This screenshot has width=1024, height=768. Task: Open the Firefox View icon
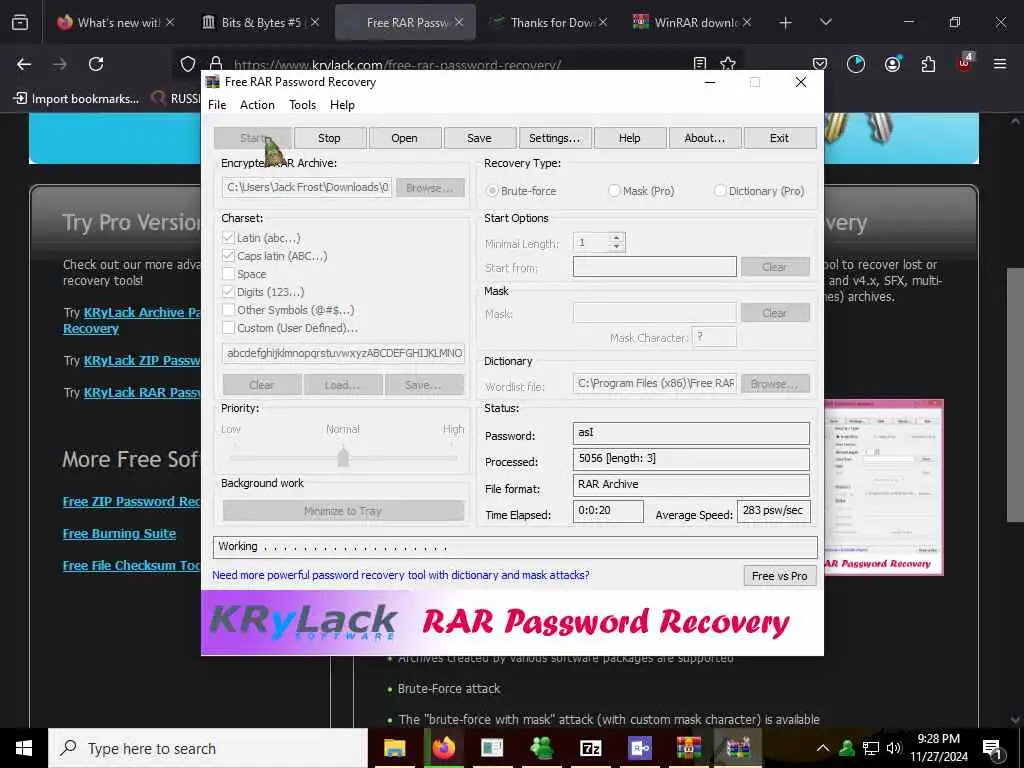coord(20,23)
